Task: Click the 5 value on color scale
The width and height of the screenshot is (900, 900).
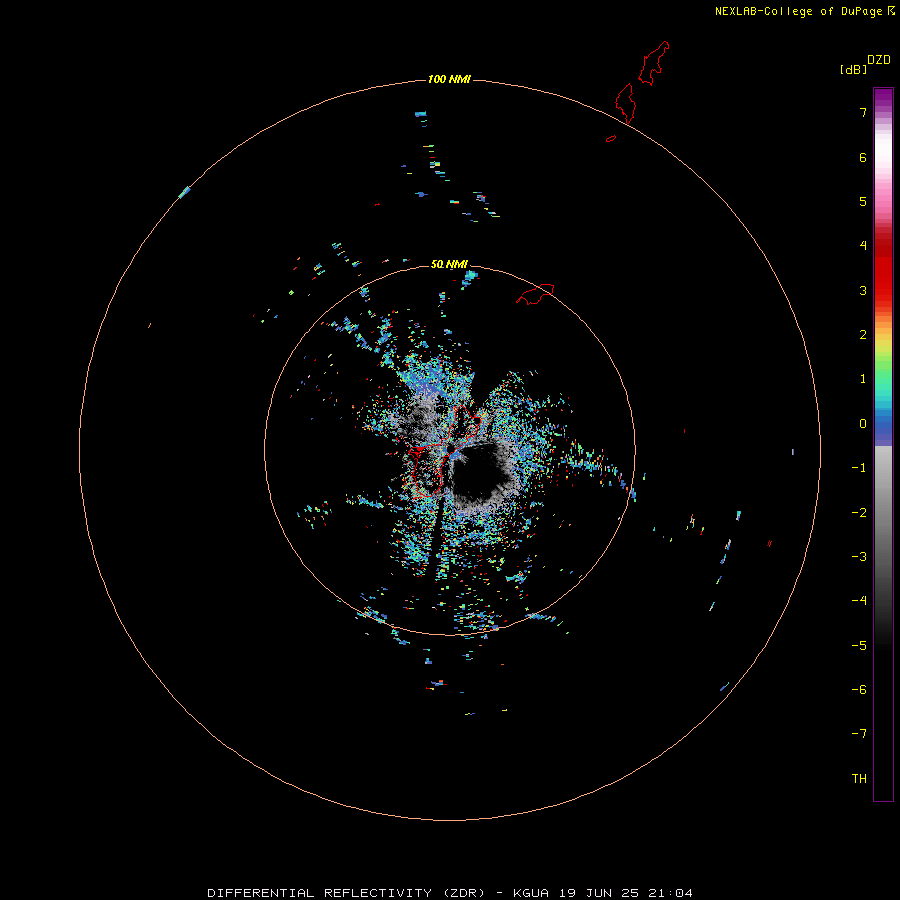Action: [x=863, y=201]
